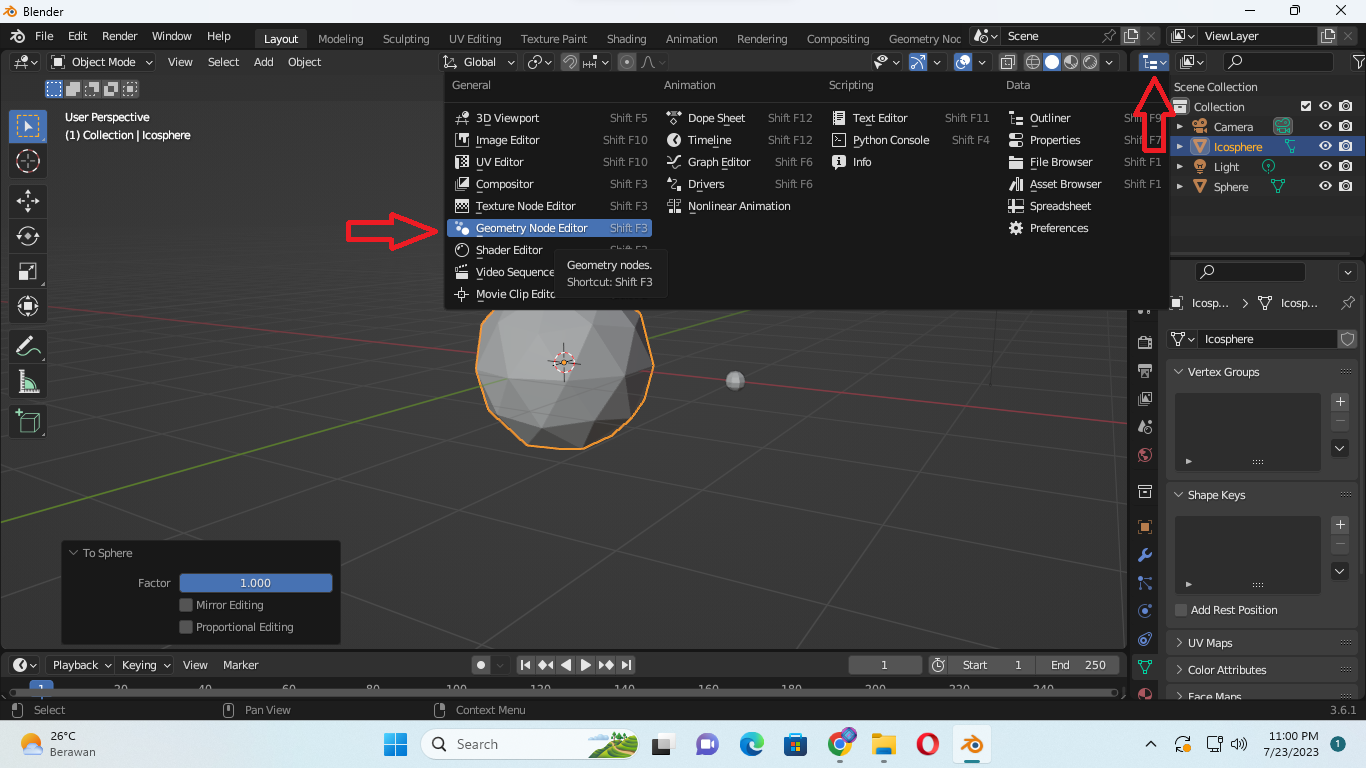Open the Render menu in top bar
Image resolution: width=1366 pixels, height=768 pixels.
(120, 36)
